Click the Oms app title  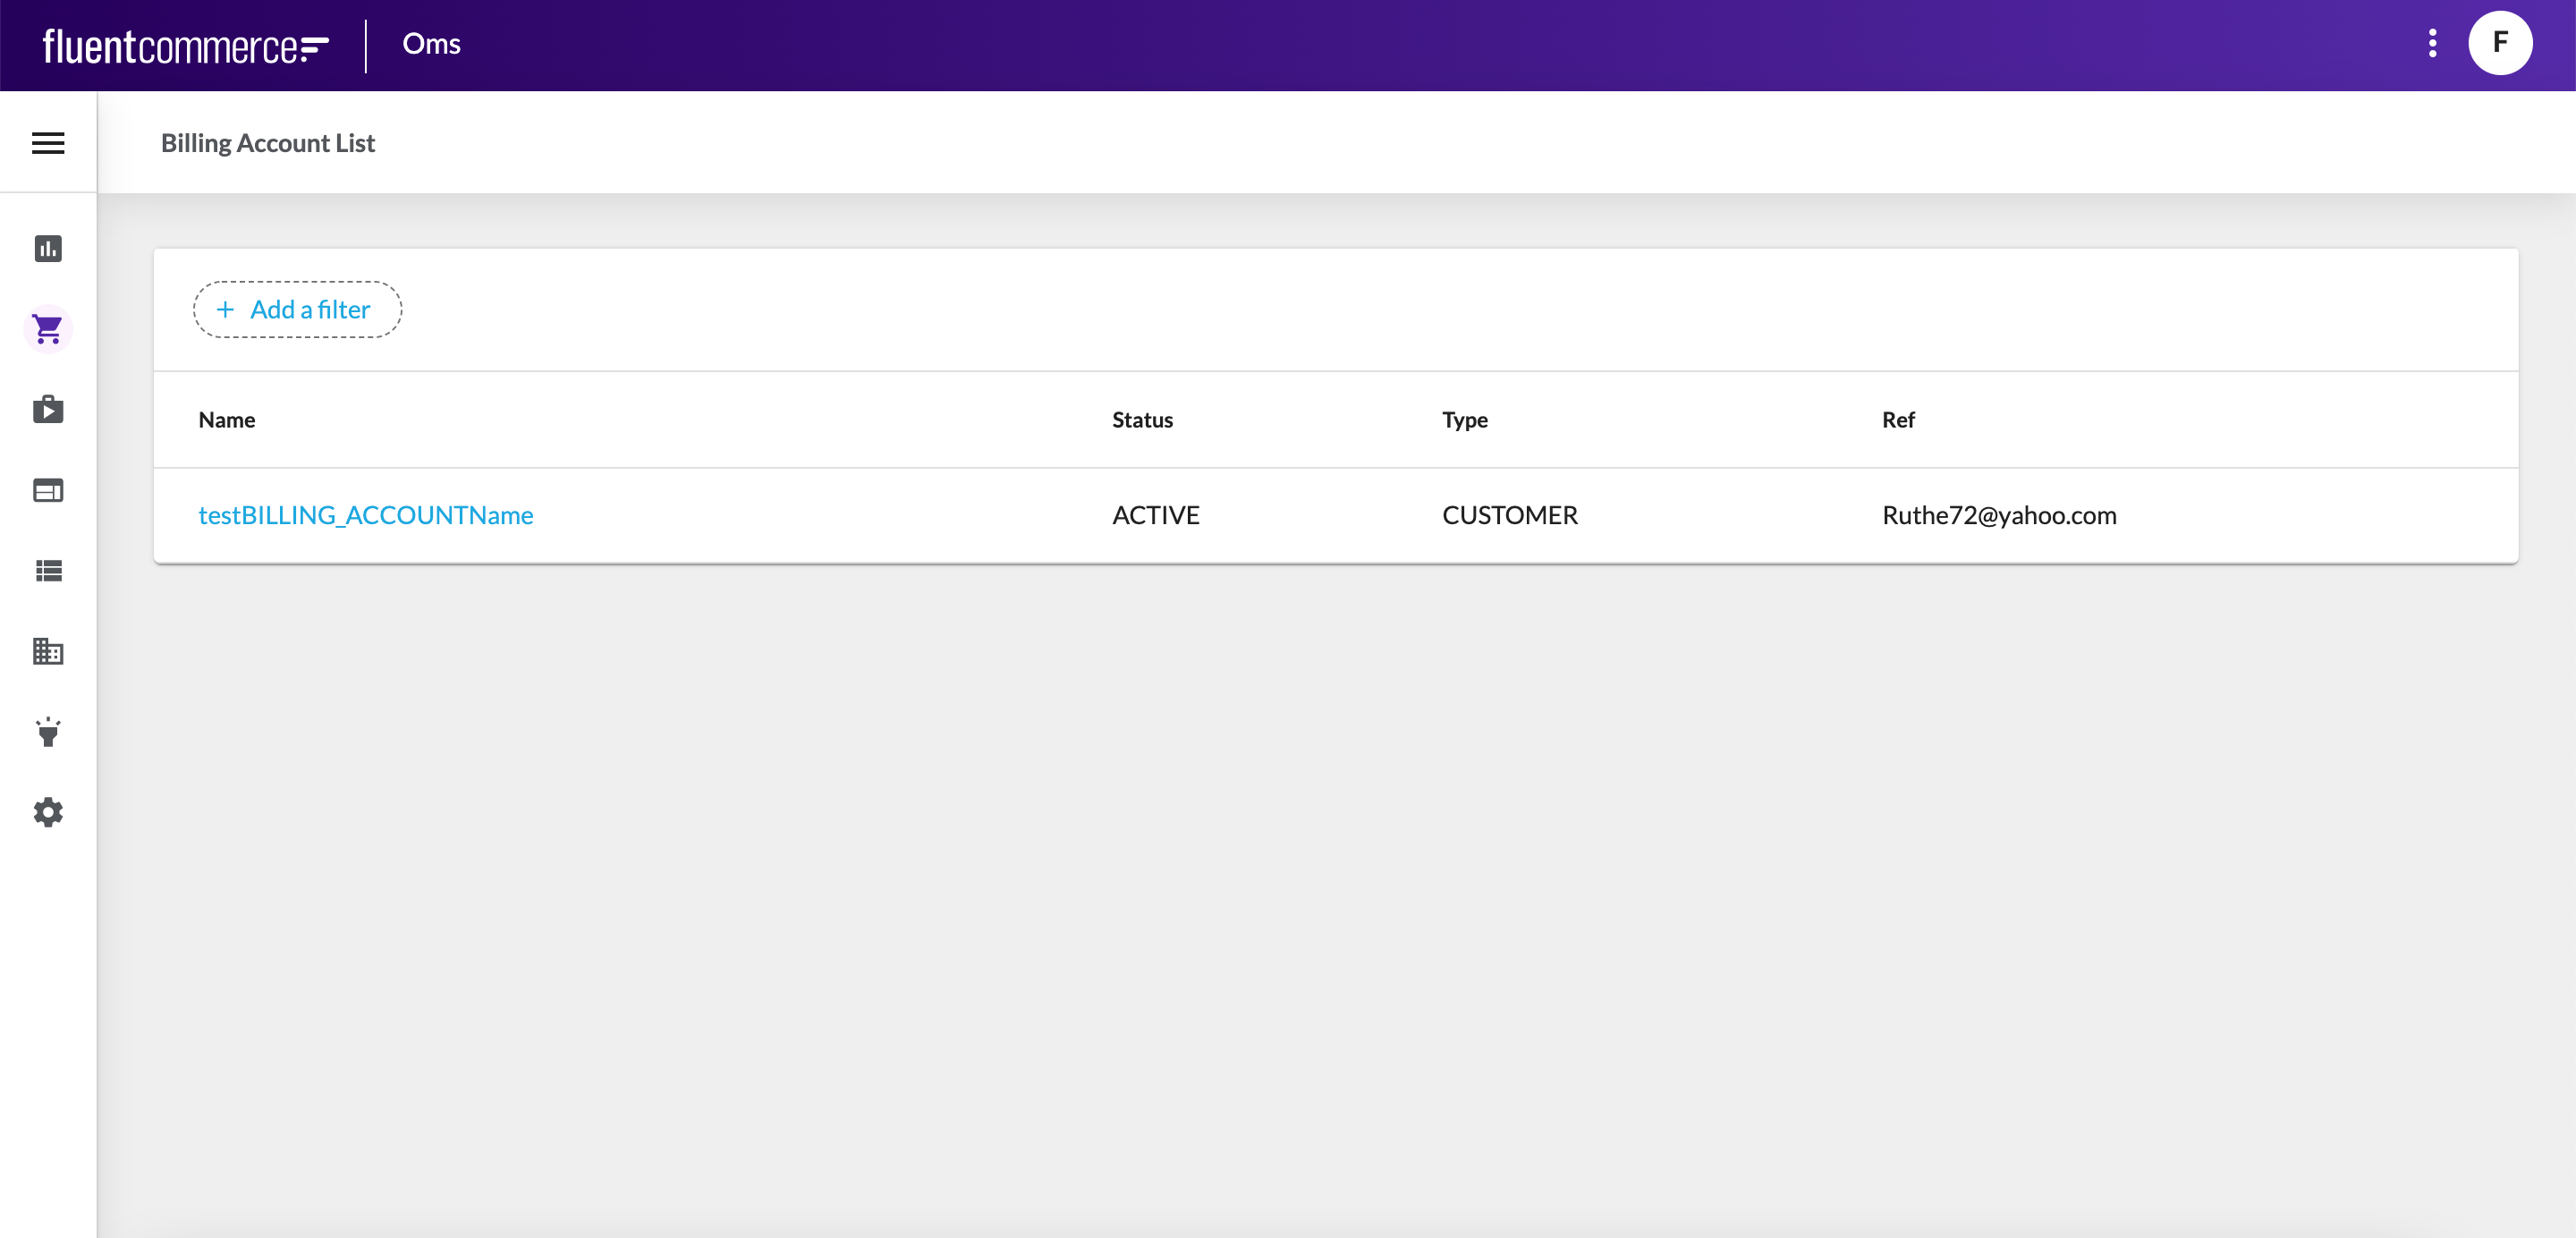tap(431, 44)
